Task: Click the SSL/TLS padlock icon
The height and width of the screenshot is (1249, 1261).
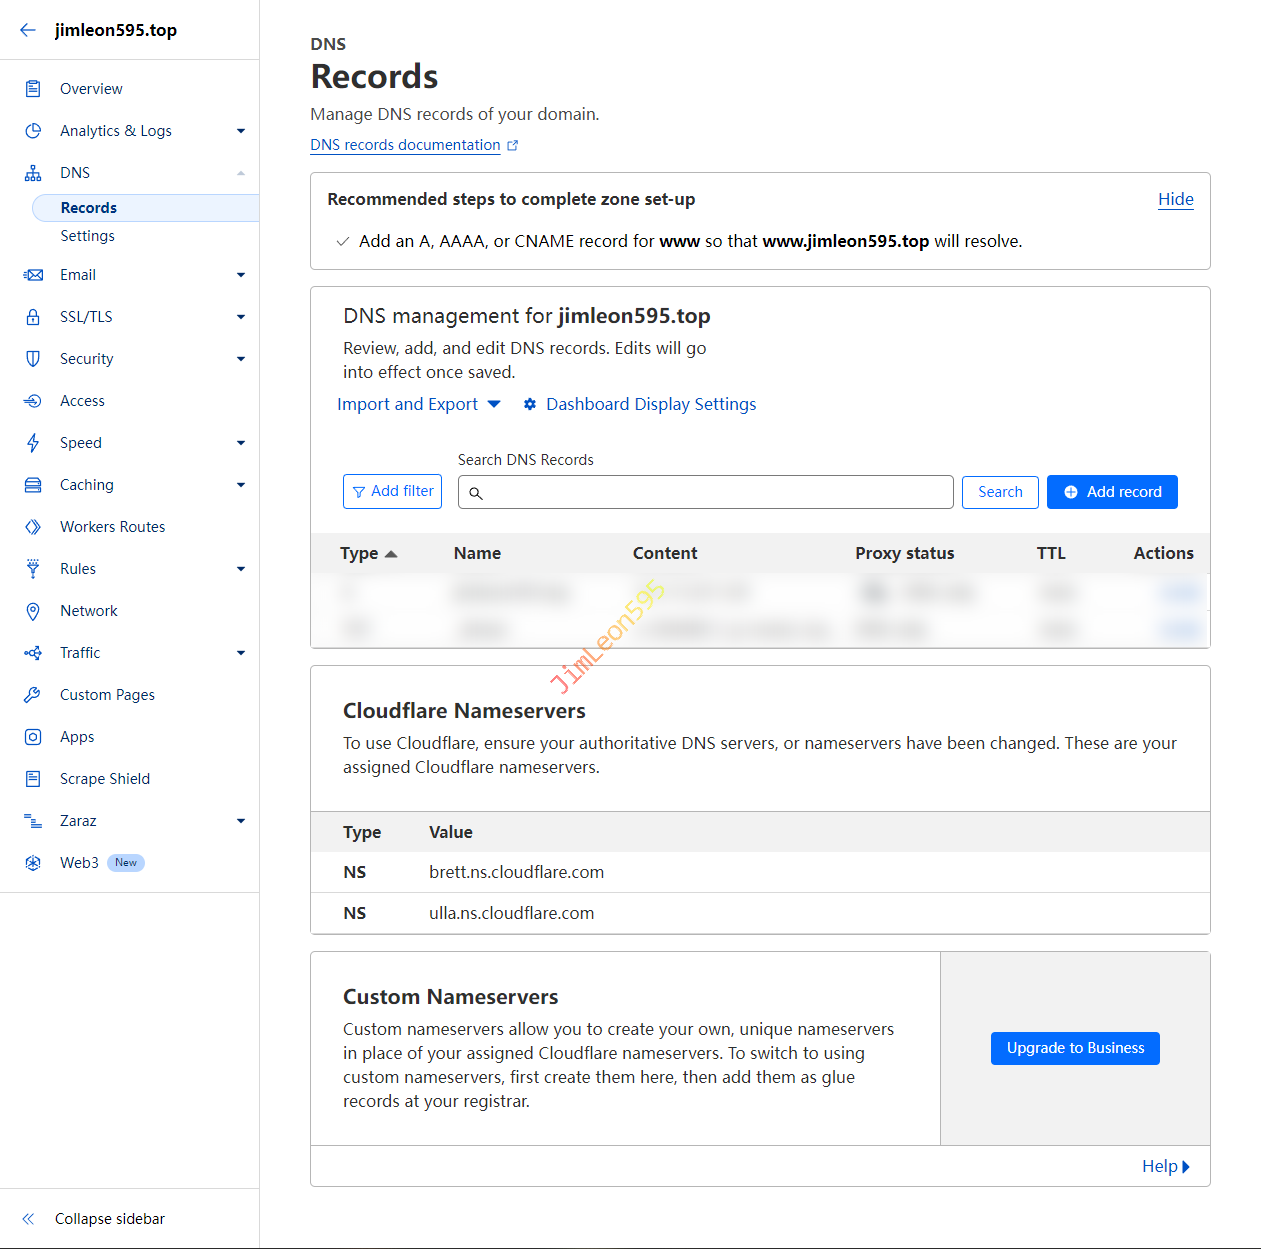Action: 33,317
